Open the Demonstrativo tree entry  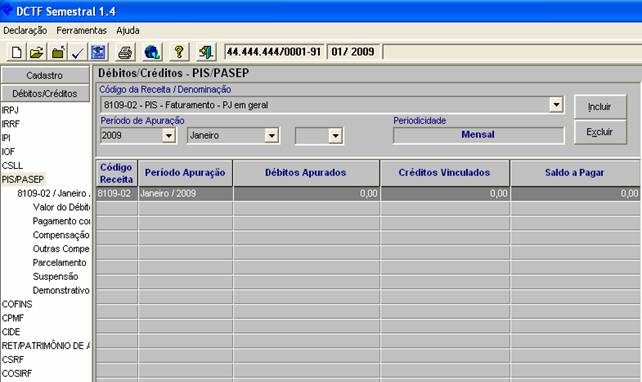coord(61,291)
